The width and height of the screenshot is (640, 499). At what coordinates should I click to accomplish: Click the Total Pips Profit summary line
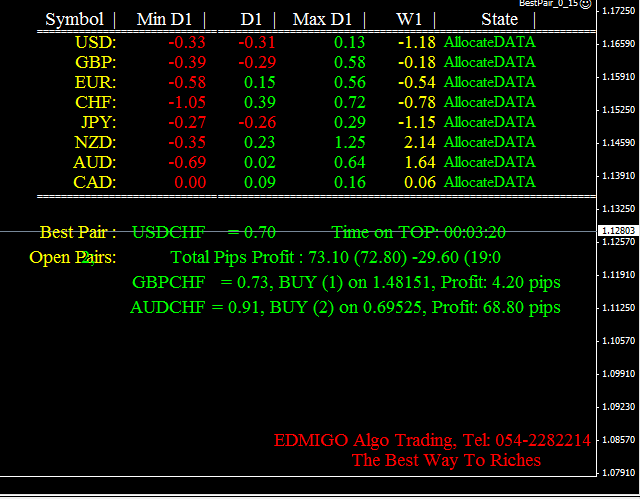pos(336,257)
